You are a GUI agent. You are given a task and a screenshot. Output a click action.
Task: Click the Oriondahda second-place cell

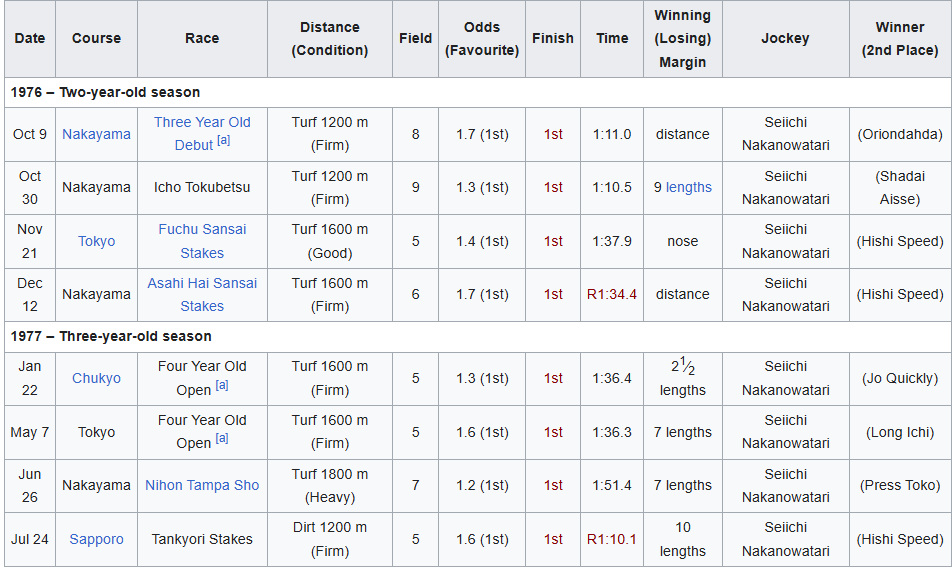pyautogui.click(x=900, y=134)
